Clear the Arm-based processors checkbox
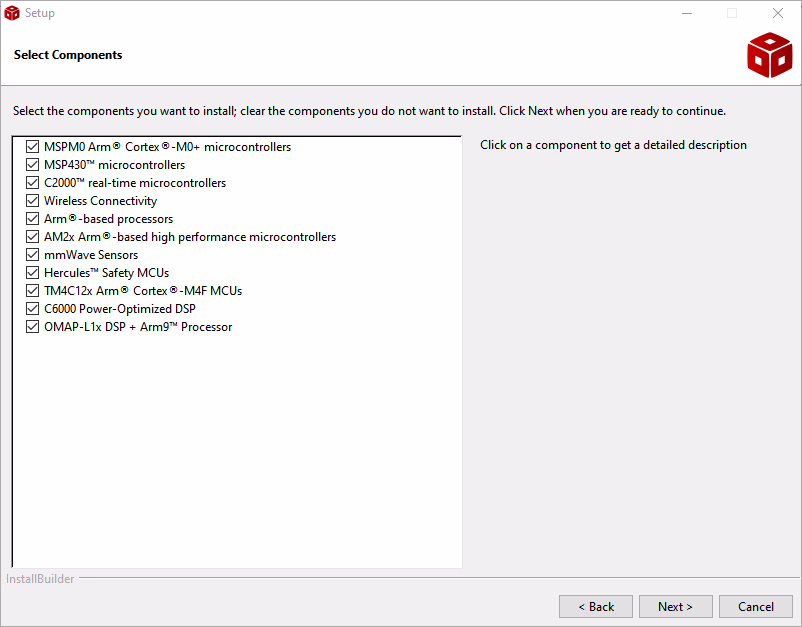This screenshot has height=627, width=802. [x=33, y=219]
